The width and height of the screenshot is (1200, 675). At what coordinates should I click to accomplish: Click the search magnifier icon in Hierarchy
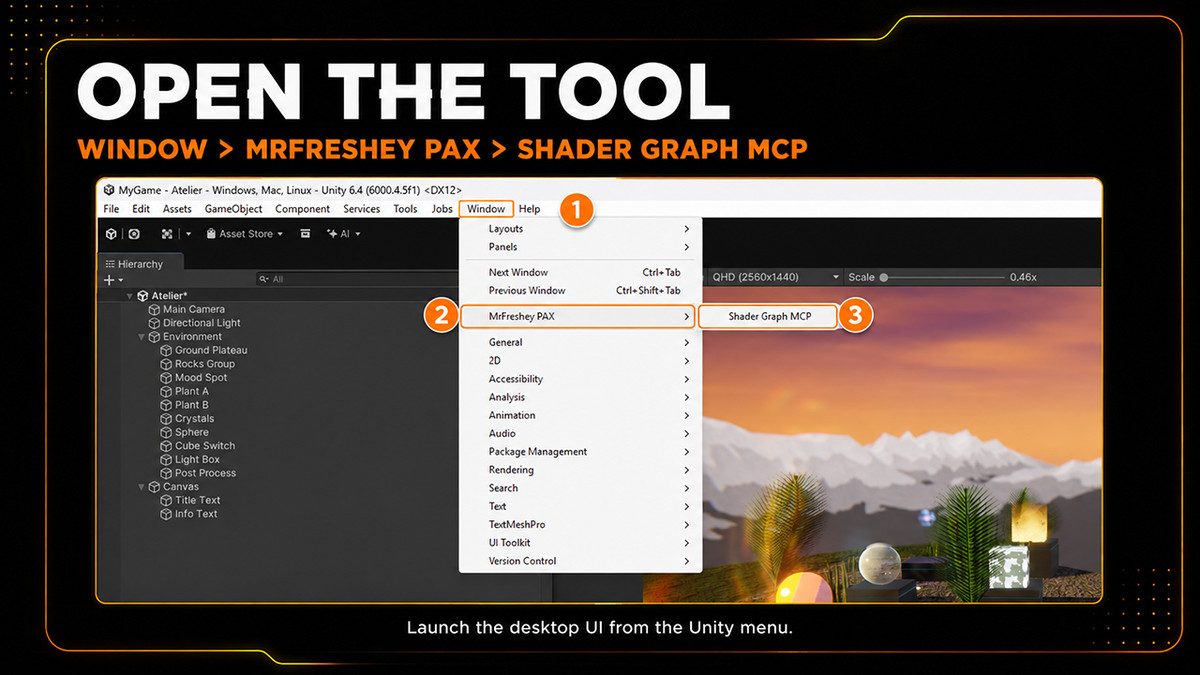263,280
